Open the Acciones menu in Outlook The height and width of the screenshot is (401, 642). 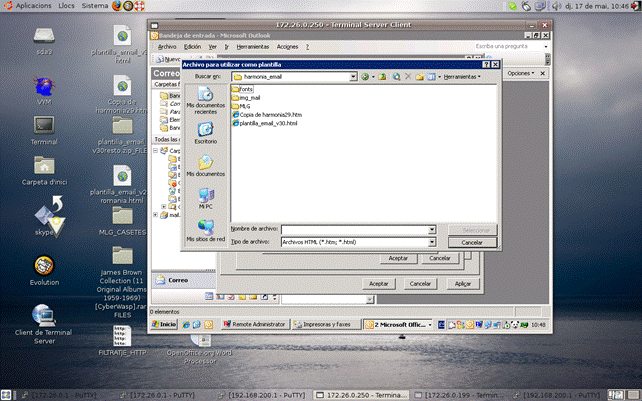pyautogui.click(x=288, y=46)
